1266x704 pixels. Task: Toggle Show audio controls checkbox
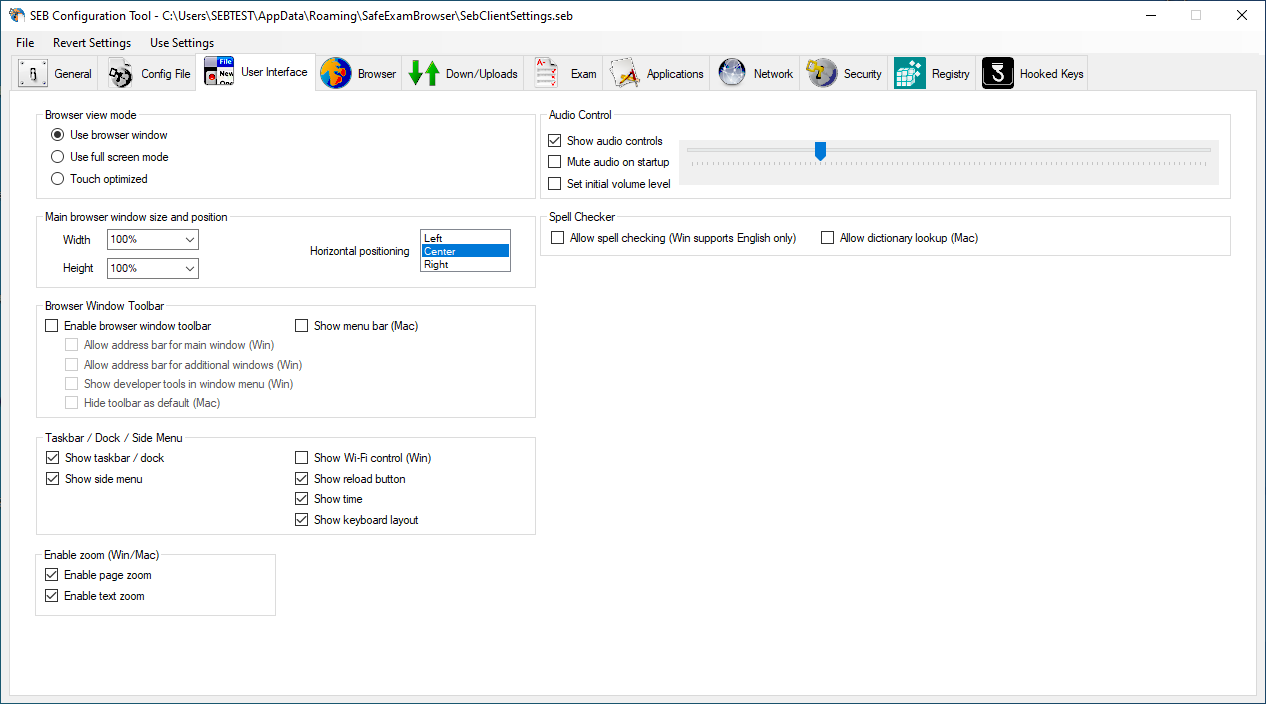pyautogui.click(x=555, y=141)
